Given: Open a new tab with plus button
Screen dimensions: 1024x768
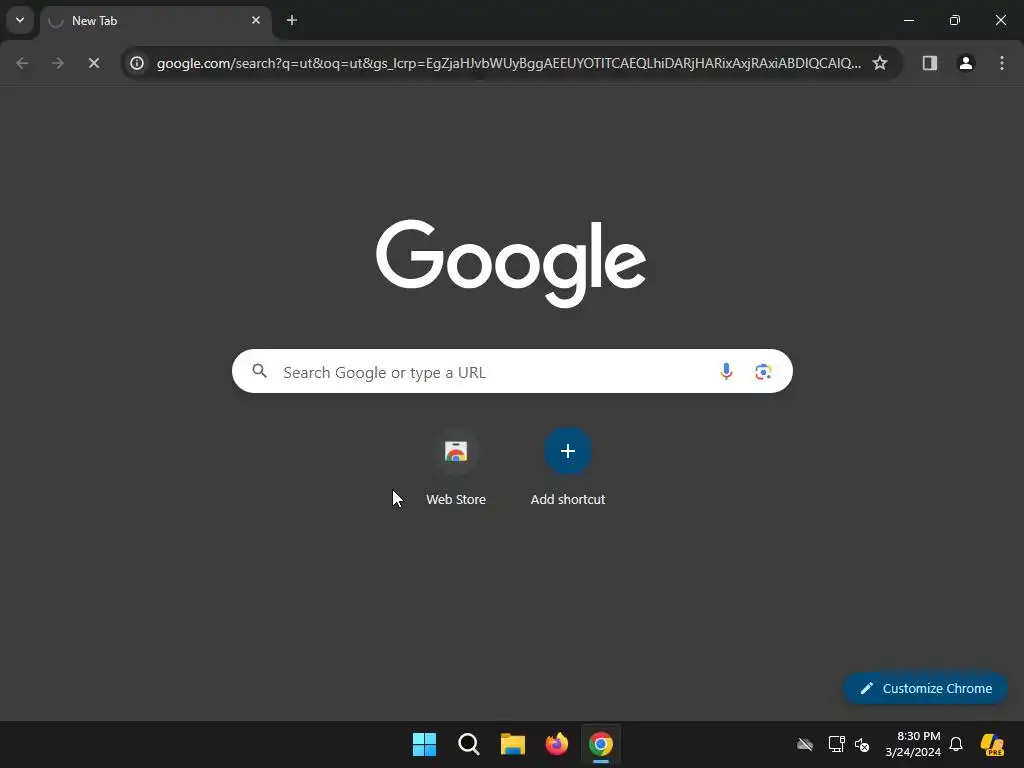Looking at the screenshot, I should tap(292, 20).
